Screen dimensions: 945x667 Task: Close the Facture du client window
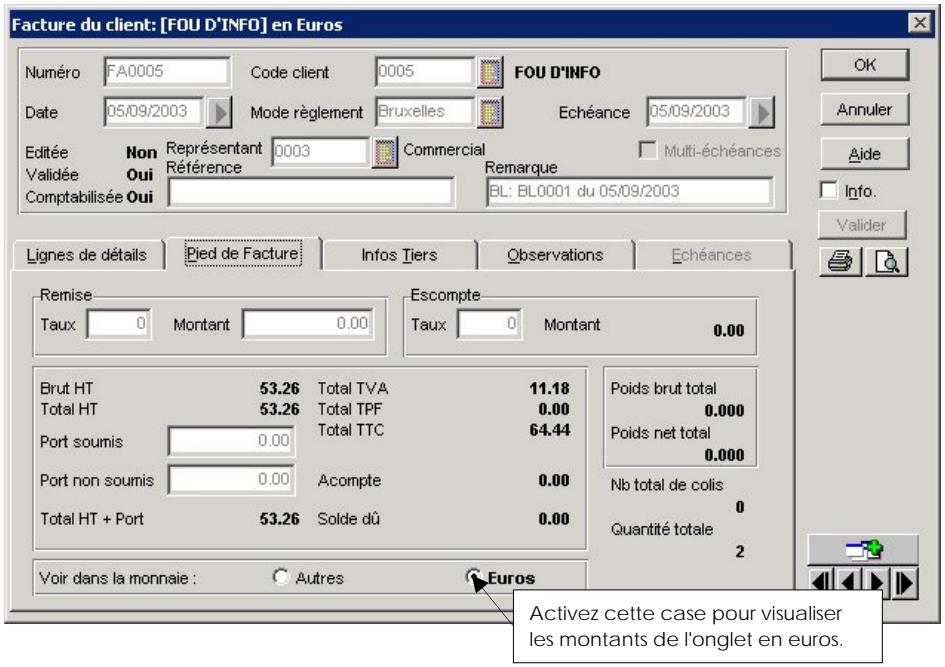coord(920,23)
